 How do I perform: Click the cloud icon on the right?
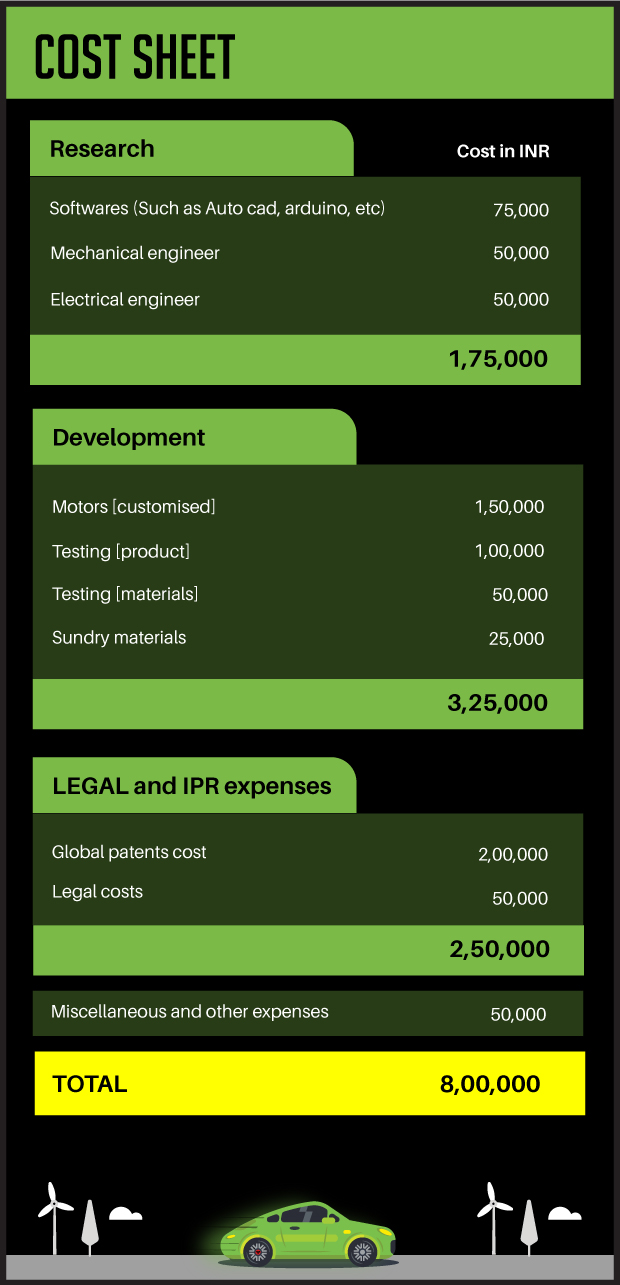[564, 1214]
